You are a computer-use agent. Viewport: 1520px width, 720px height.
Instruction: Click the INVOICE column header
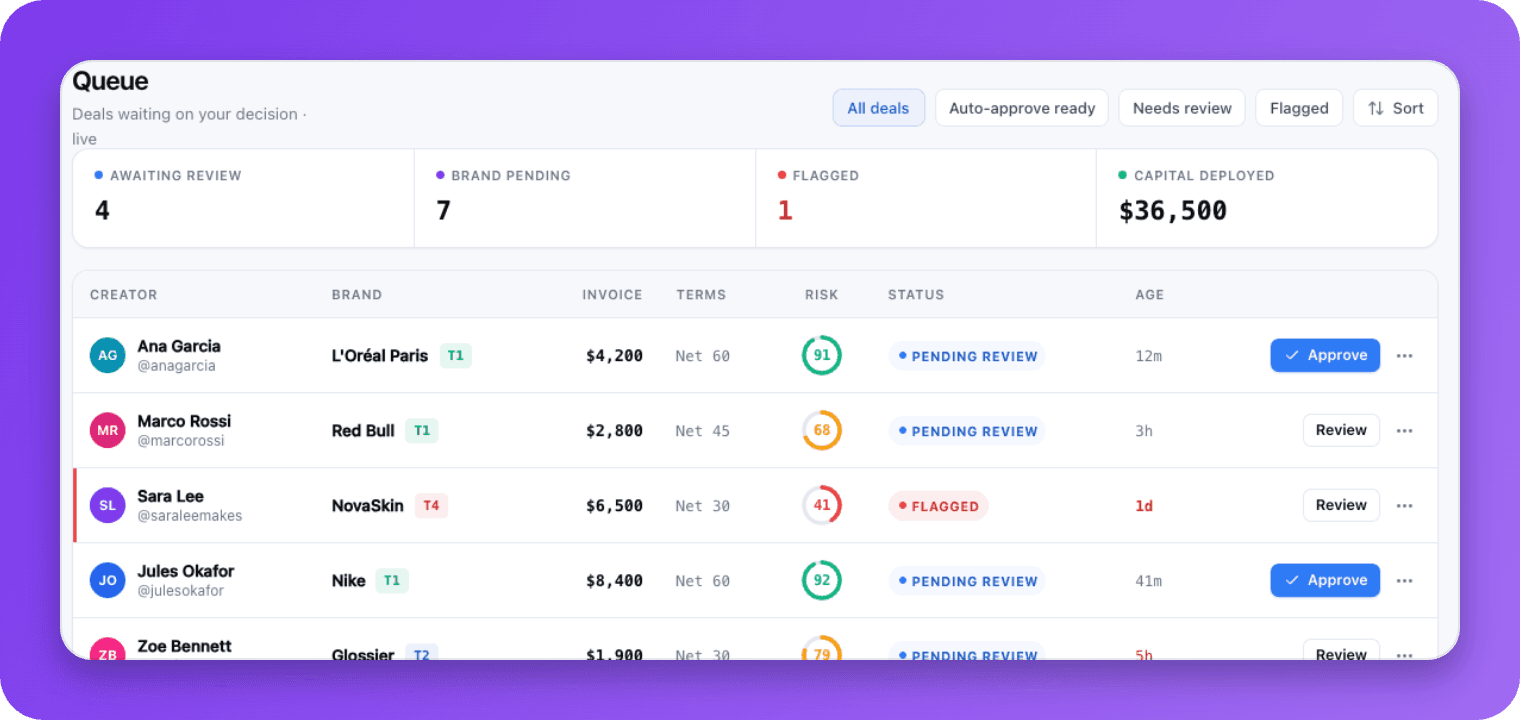tap(612, 295)
